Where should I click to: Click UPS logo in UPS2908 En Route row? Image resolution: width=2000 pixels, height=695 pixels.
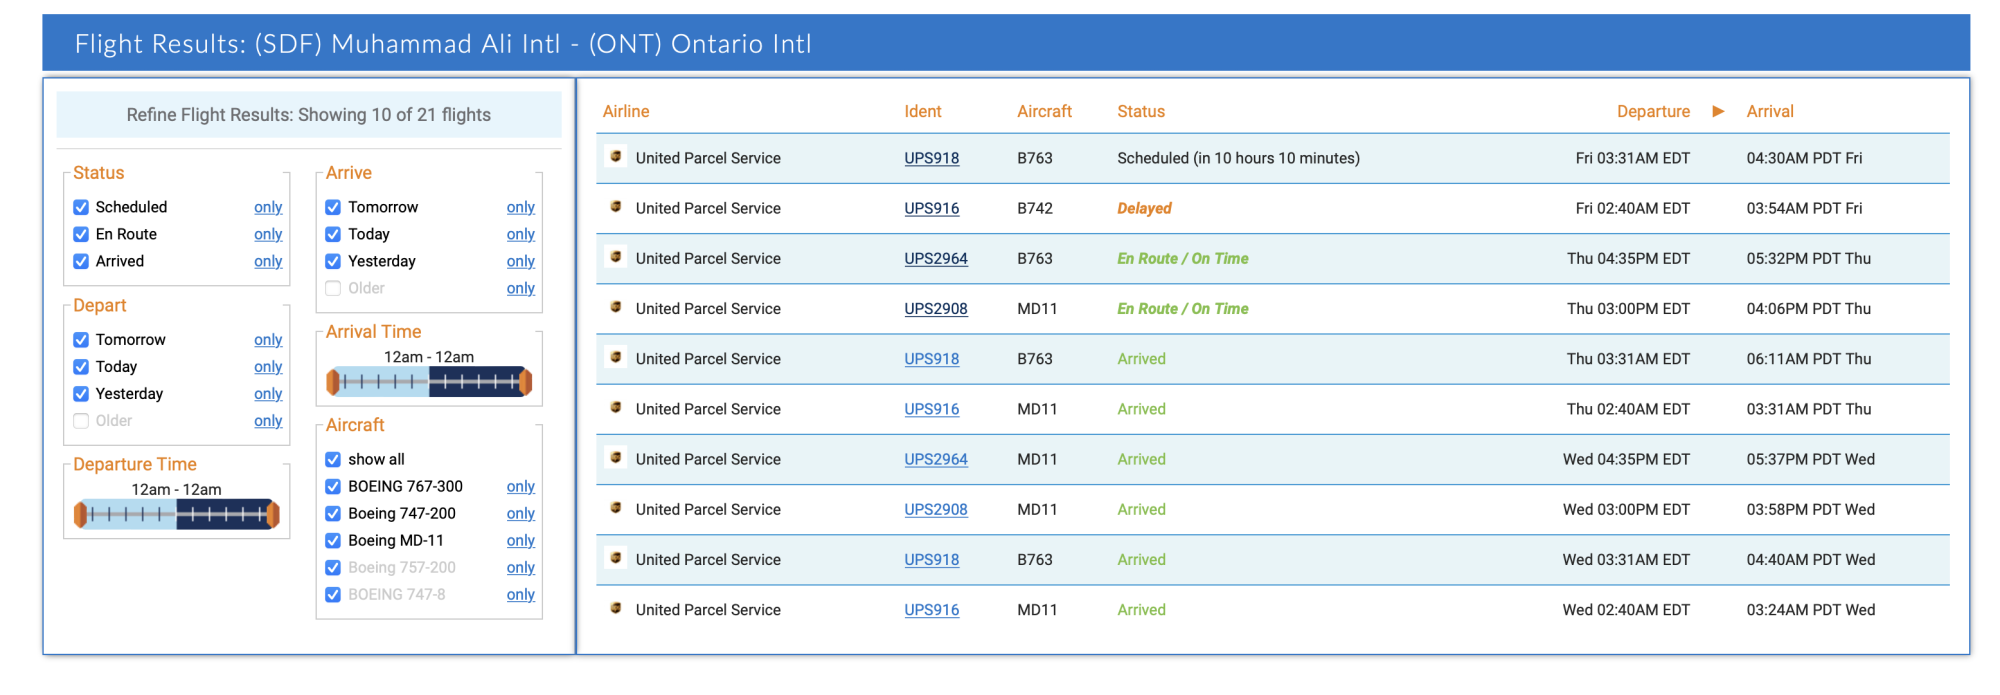616,306
